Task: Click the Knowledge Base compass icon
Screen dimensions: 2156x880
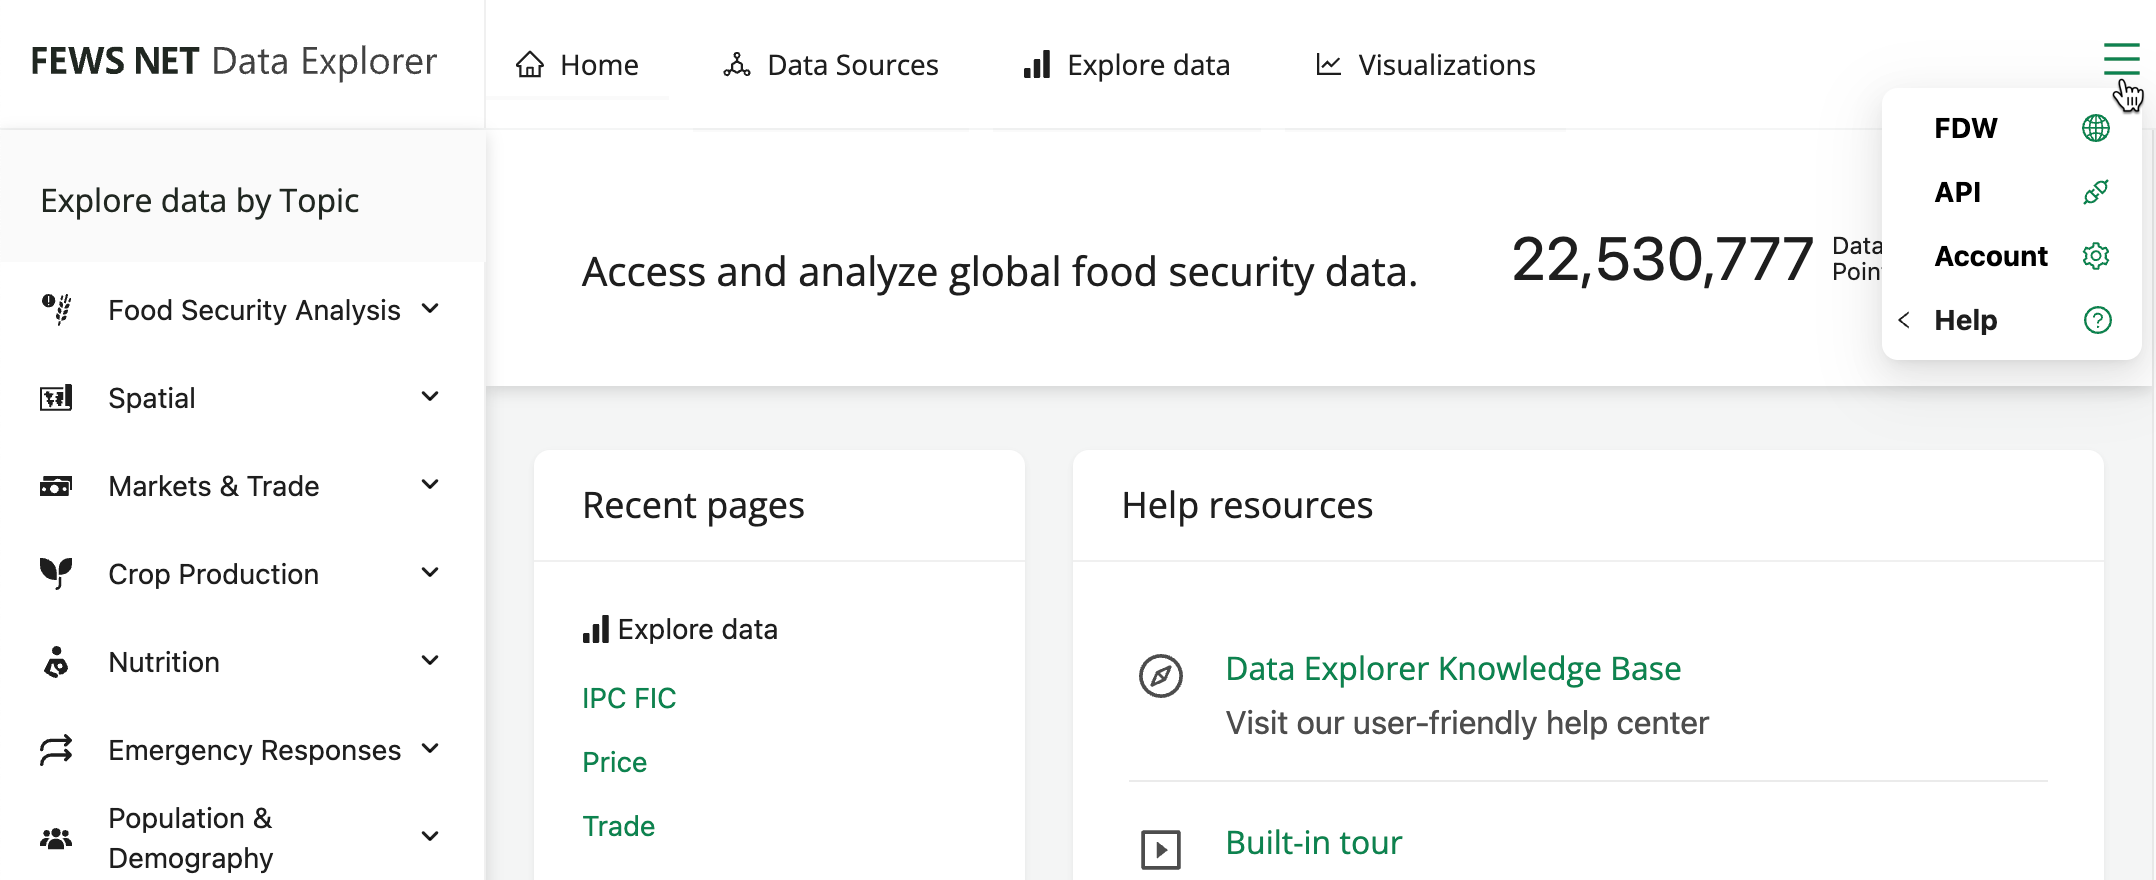Action: pos(1160,676)
